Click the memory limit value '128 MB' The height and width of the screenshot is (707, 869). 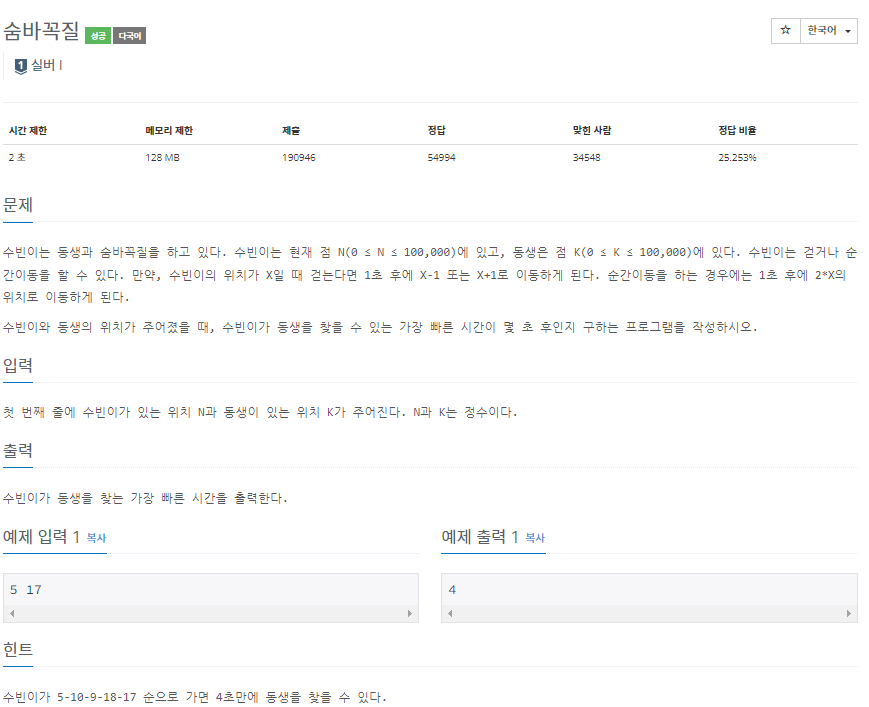point(162,157)
